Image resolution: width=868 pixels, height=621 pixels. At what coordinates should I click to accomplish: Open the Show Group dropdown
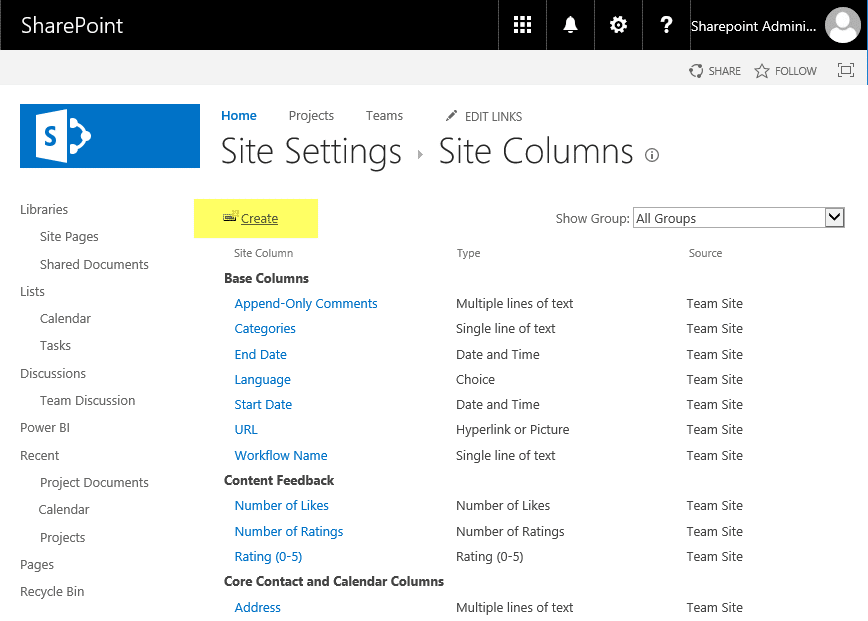[739, 217]
